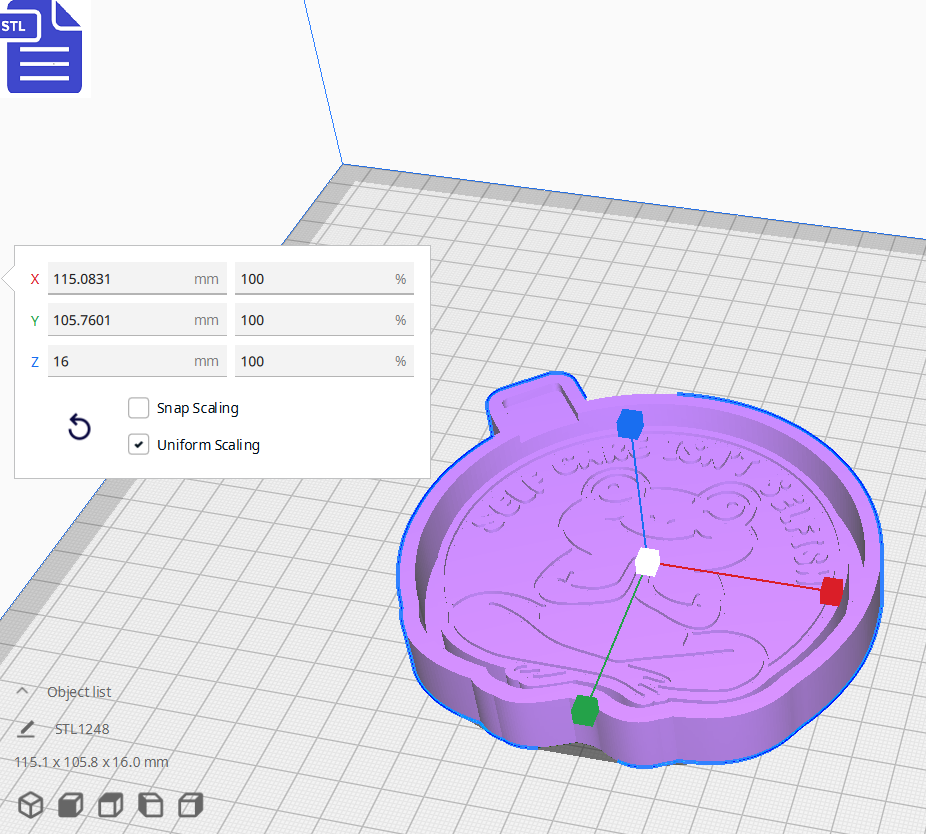
Task: Open the STL file icon top-left
Action: [x=44, y=47]
